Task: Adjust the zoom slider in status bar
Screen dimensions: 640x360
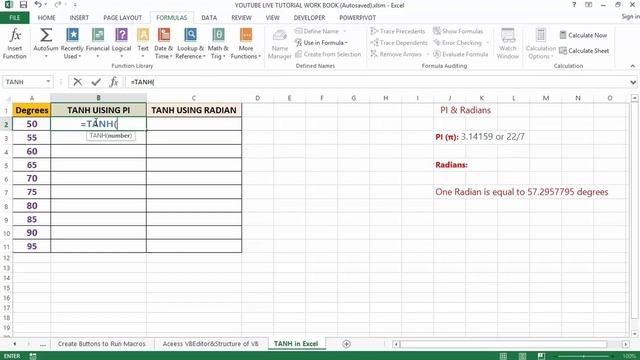Action: coord(584,356)
